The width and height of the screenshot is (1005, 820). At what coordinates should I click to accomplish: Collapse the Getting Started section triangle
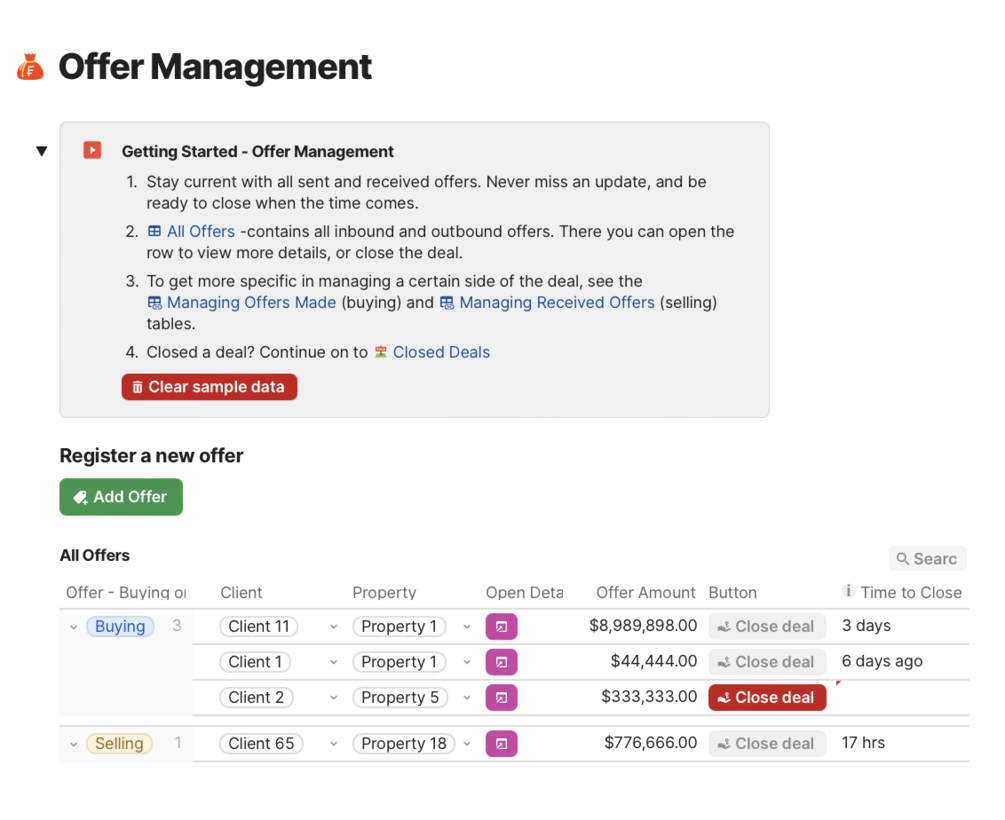click(x=41, y=151)
